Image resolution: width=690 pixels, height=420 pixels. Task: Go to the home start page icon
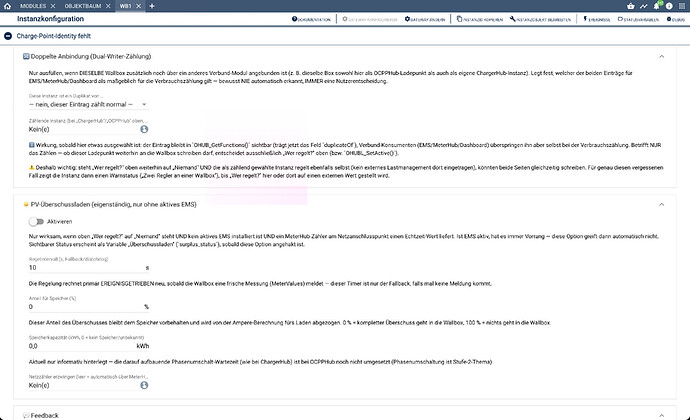[x=7, y=6]
